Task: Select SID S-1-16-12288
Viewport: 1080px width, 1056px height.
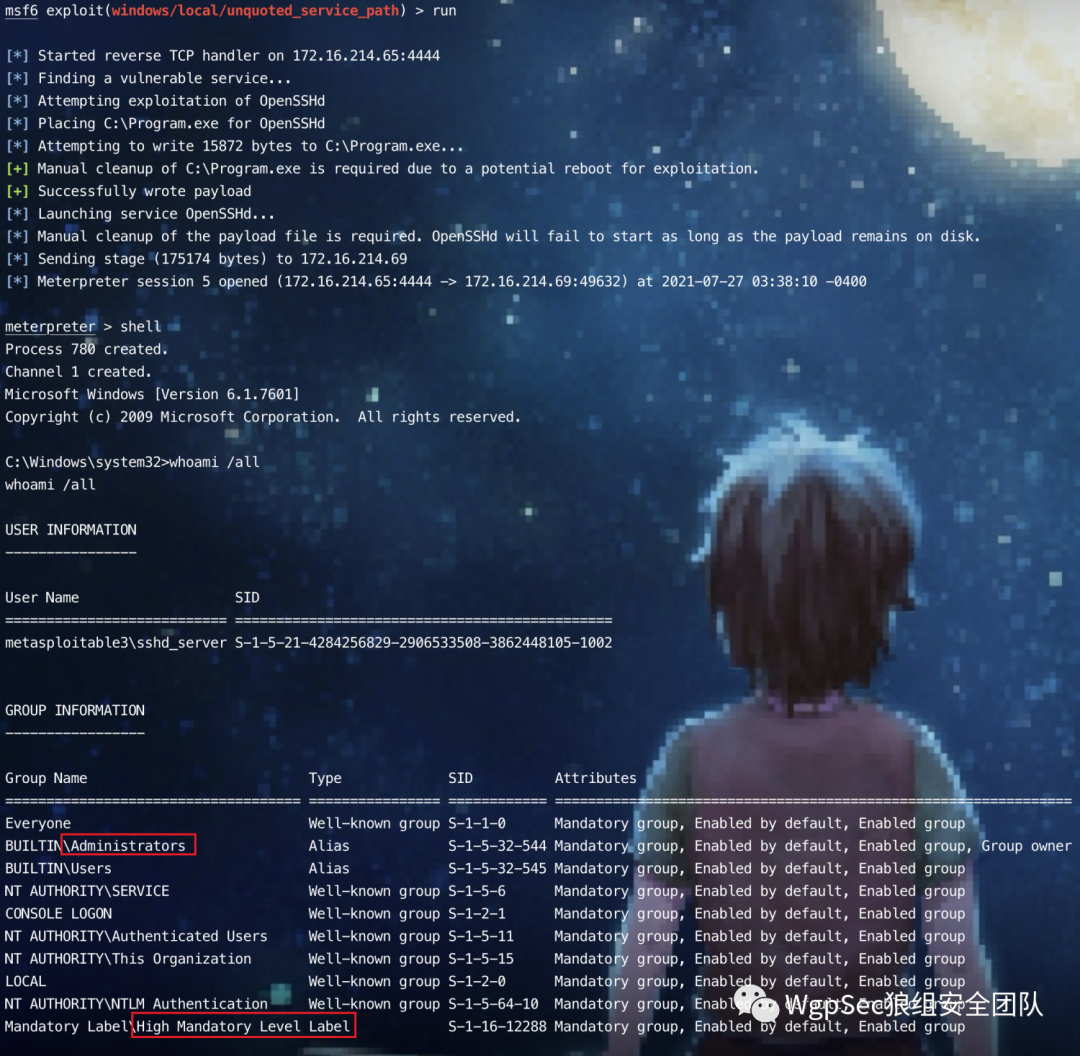Action: tap(497, 1027)
